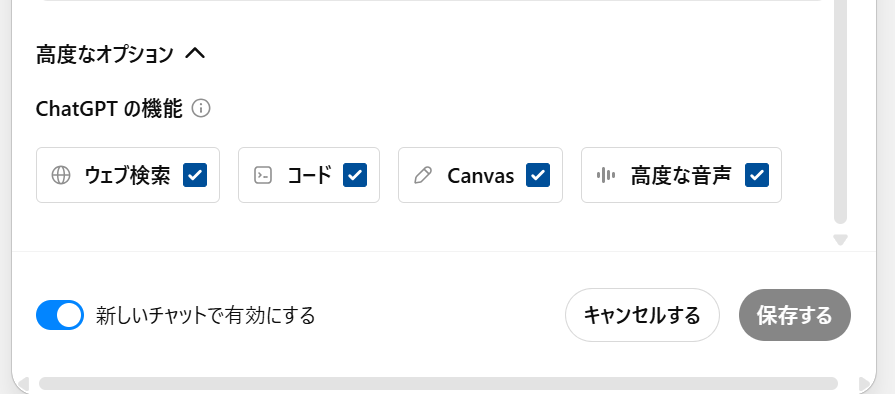Click the 保存する button
The width and height of the screenshot is (895, 394).
coord(795,315)
